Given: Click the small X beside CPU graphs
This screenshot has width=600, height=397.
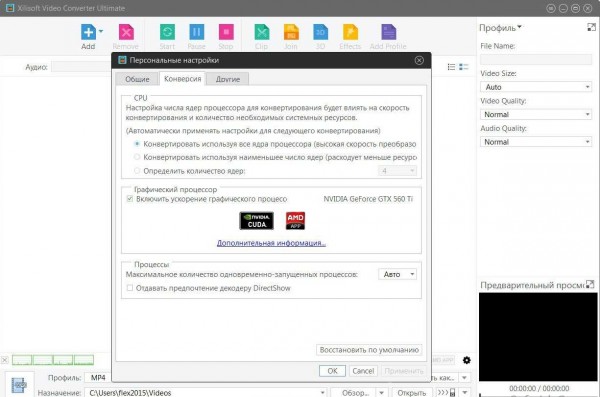Looking at the screenshot, I should click(x=5, y=360).
